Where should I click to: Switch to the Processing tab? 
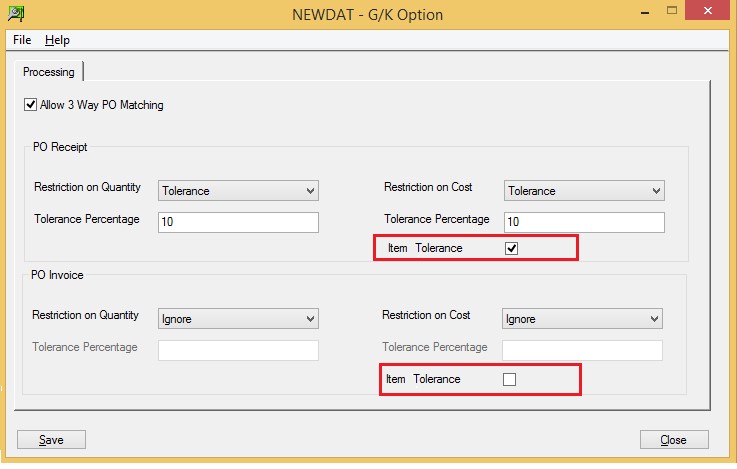(49, 72)
